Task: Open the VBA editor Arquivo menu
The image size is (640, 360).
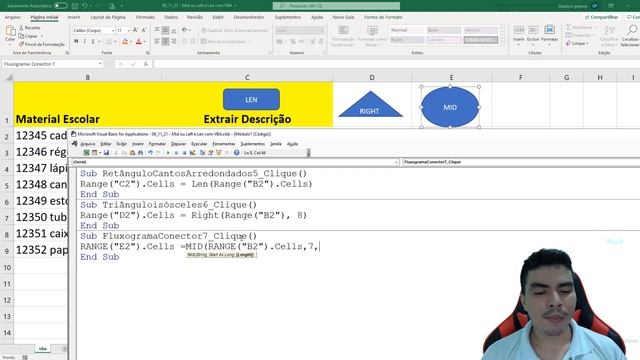Action: 87,144
